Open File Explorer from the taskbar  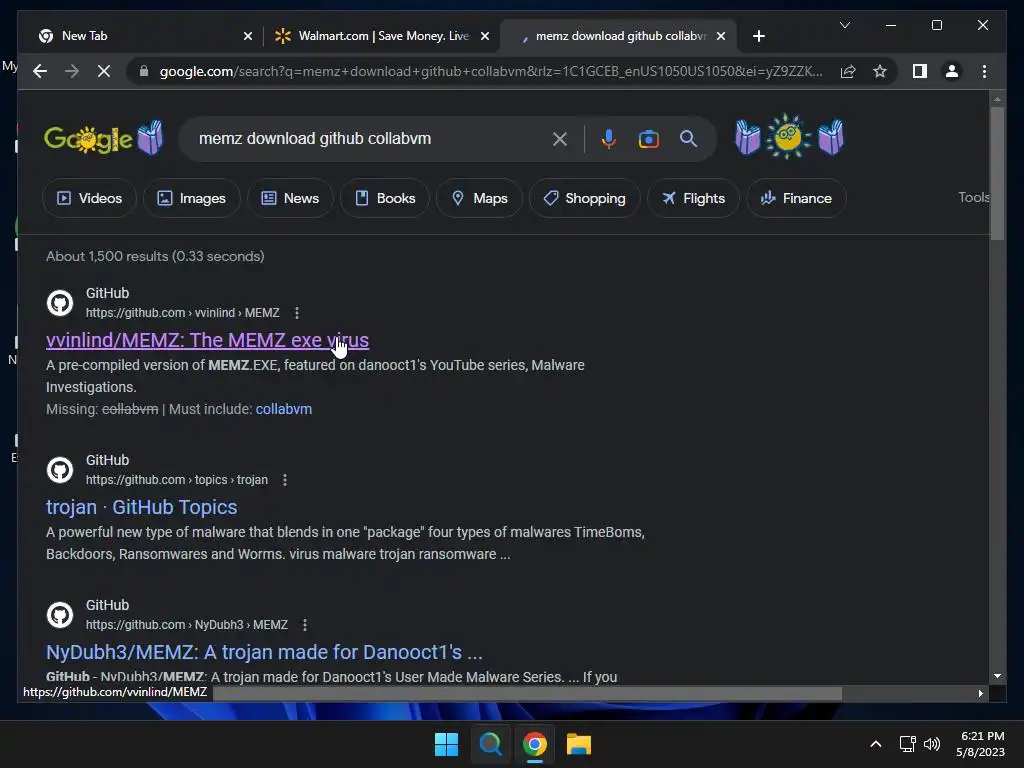click(579, 744)
